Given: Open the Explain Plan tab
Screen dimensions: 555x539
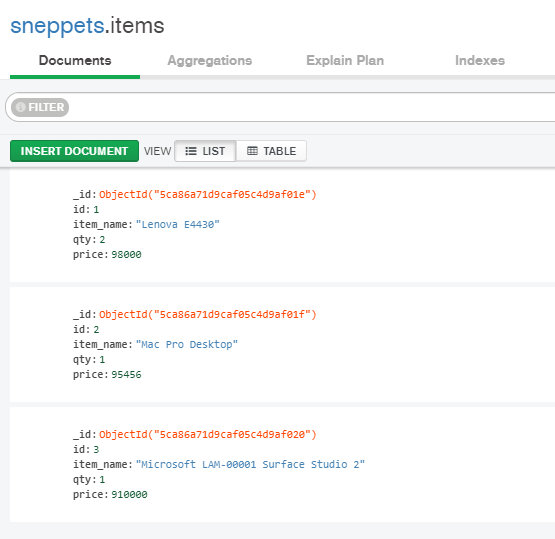Looking at the screenshot, I should tap(345, 61).
